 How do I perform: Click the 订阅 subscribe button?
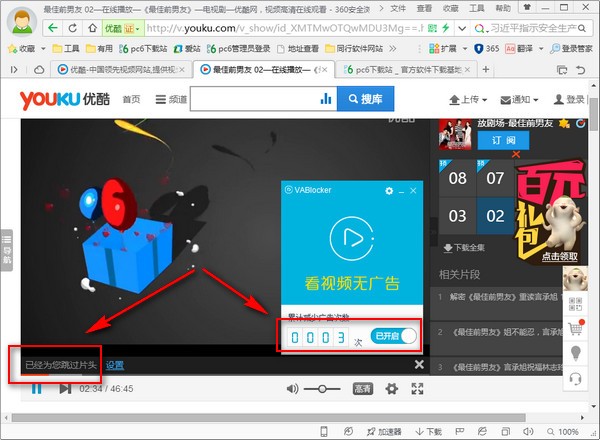point(504,140)
